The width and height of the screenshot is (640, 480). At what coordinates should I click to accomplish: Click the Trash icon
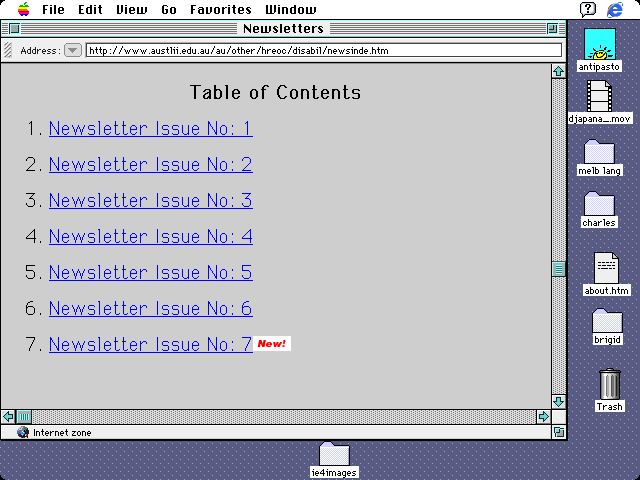609,385
